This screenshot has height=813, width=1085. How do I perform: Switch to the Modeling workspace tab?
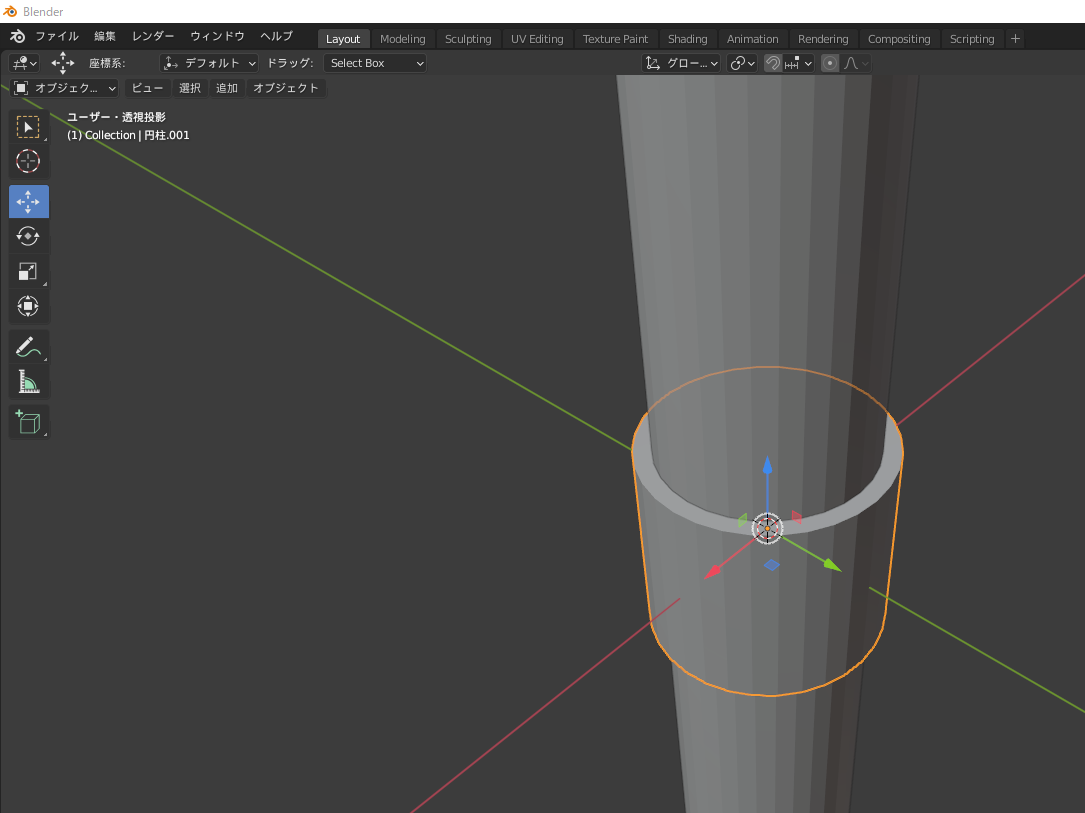point(403,39)
